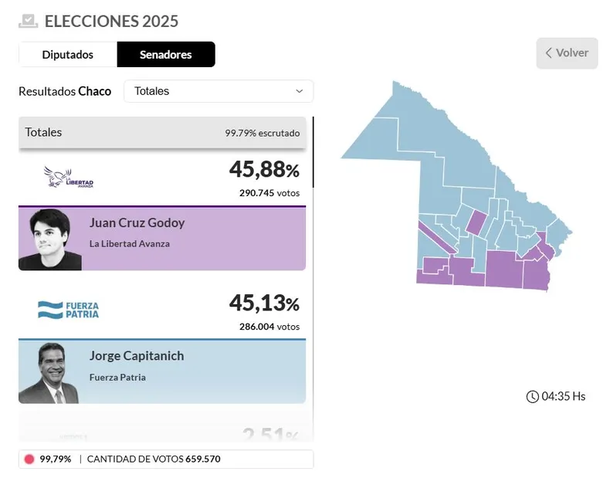Click the red dot scrutiny indicator
610x478 pixels.
[x=29, y=459]
